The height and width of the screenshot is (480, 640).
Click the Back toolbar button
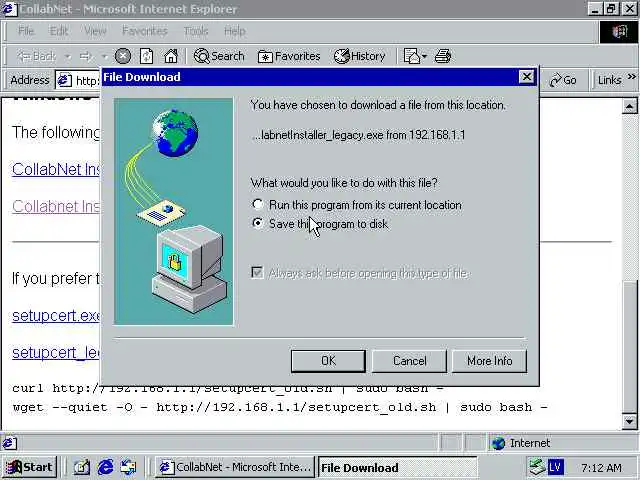(37, 56)
